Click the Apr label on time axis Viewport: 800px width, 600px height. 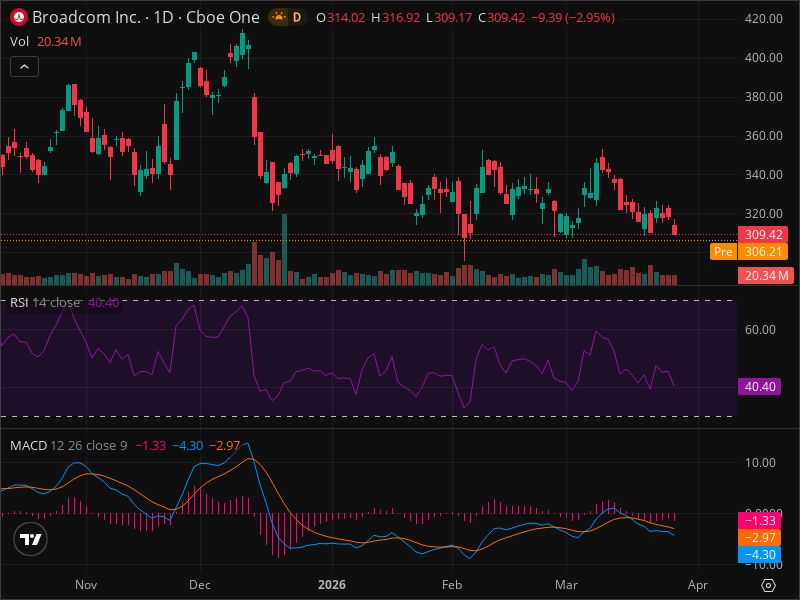[697, 585]
